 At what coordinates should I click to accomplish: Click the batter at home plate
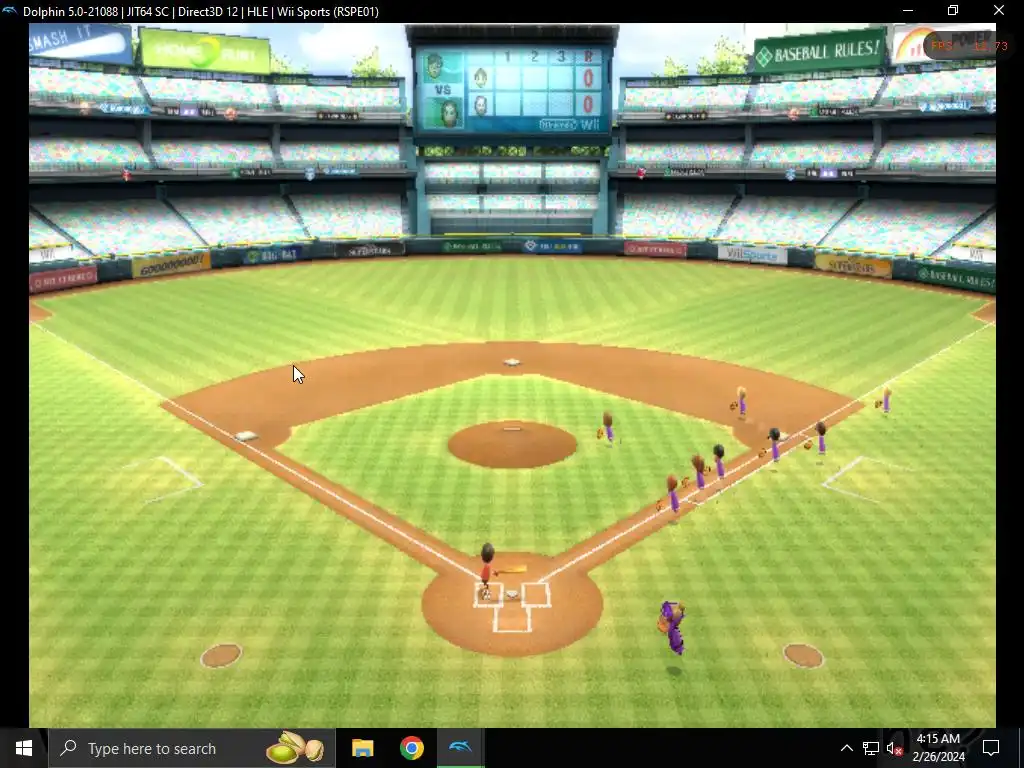(487, 571)
